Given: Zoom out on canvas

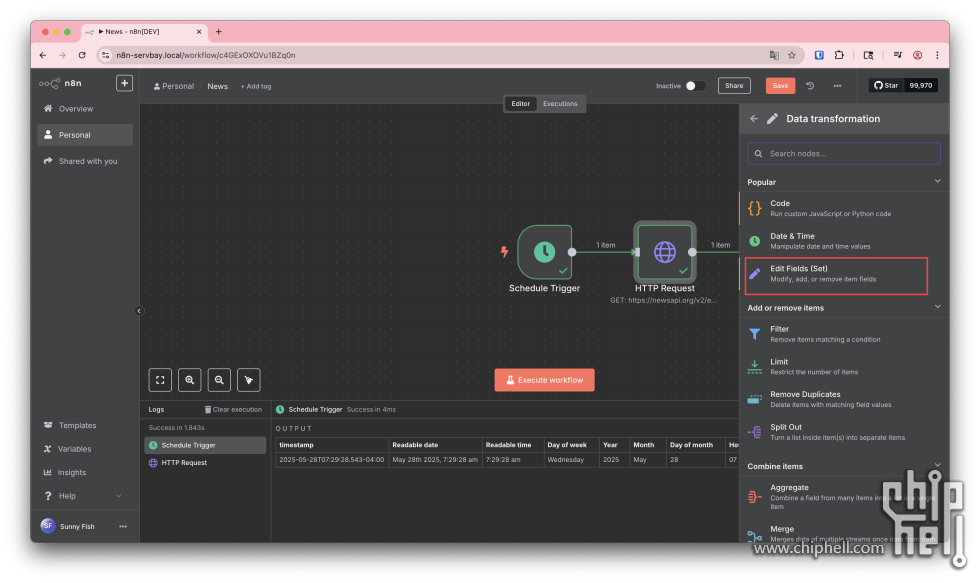Looking at the screenshot, I should (219, 380).
